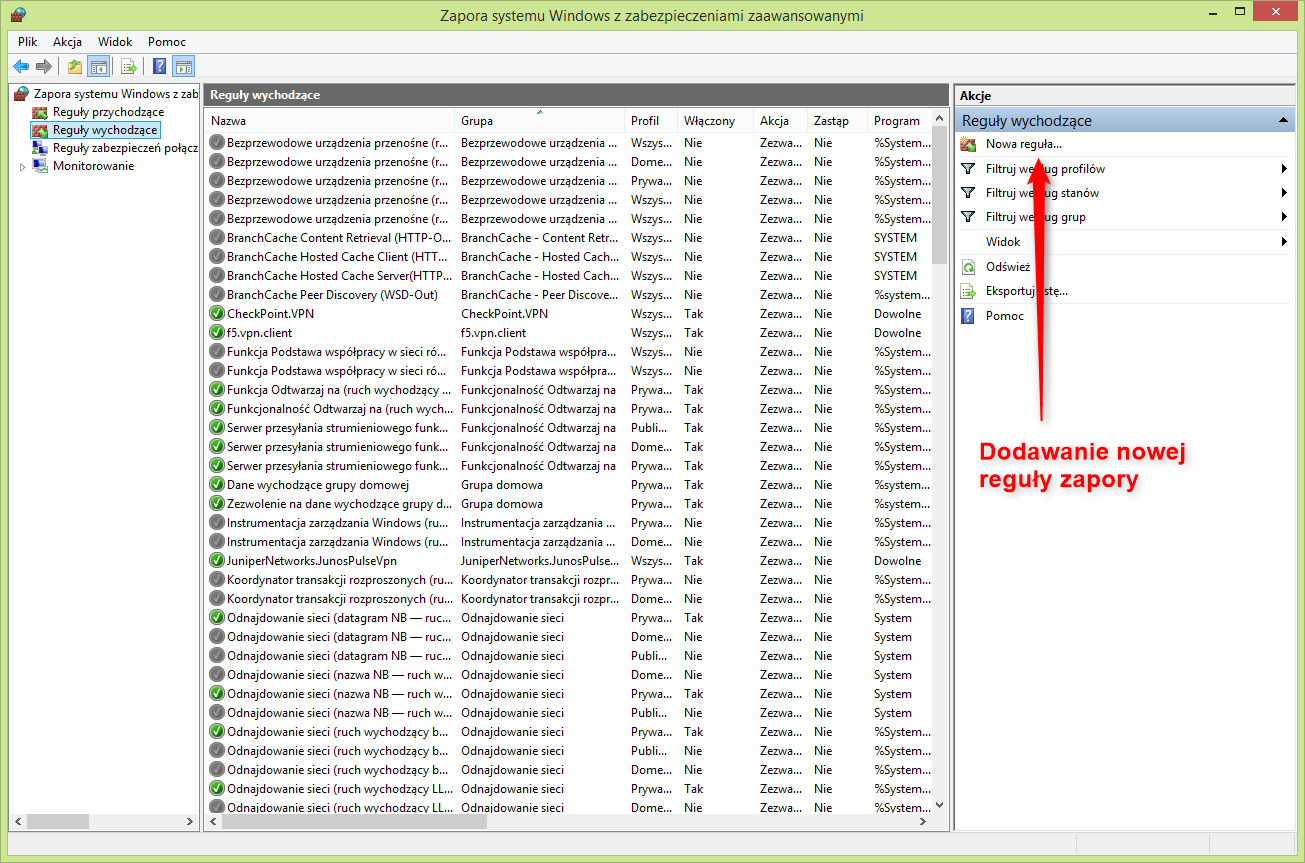Select Reguły zabezpieczeń połączeń in the tree
This screenshot has width=1305, height=863.
(x=125, y=148)
